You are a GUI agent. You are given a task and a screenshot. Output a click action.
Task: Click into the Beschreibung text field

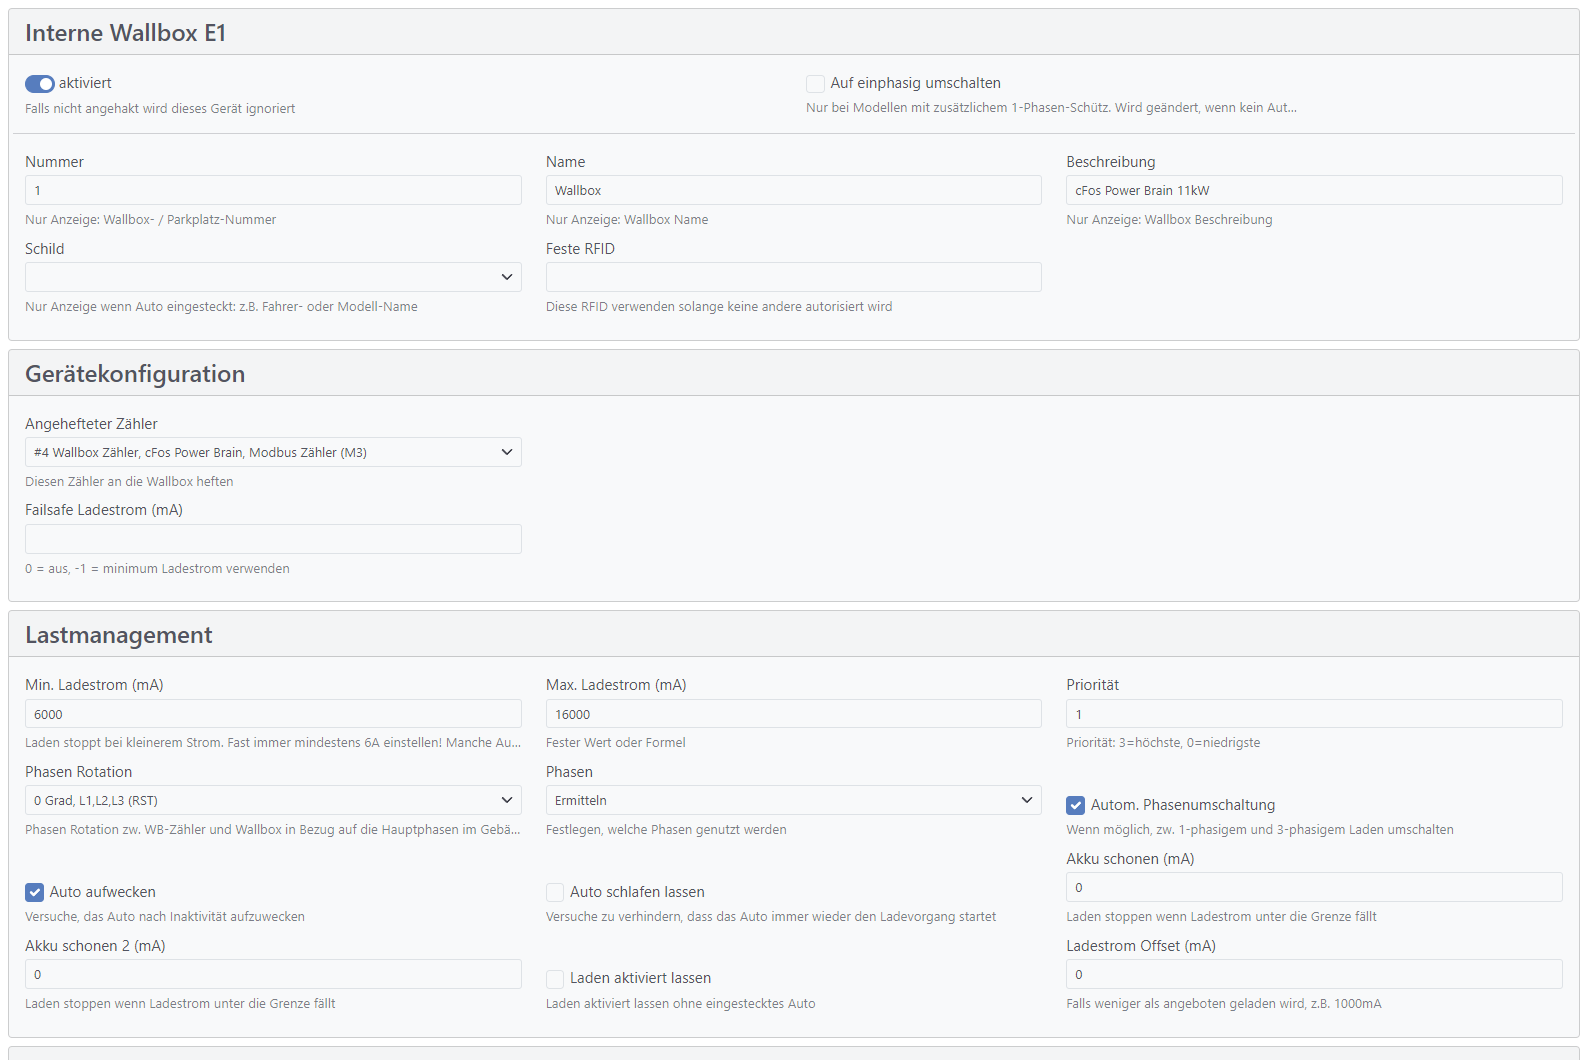pos(1313,190)
